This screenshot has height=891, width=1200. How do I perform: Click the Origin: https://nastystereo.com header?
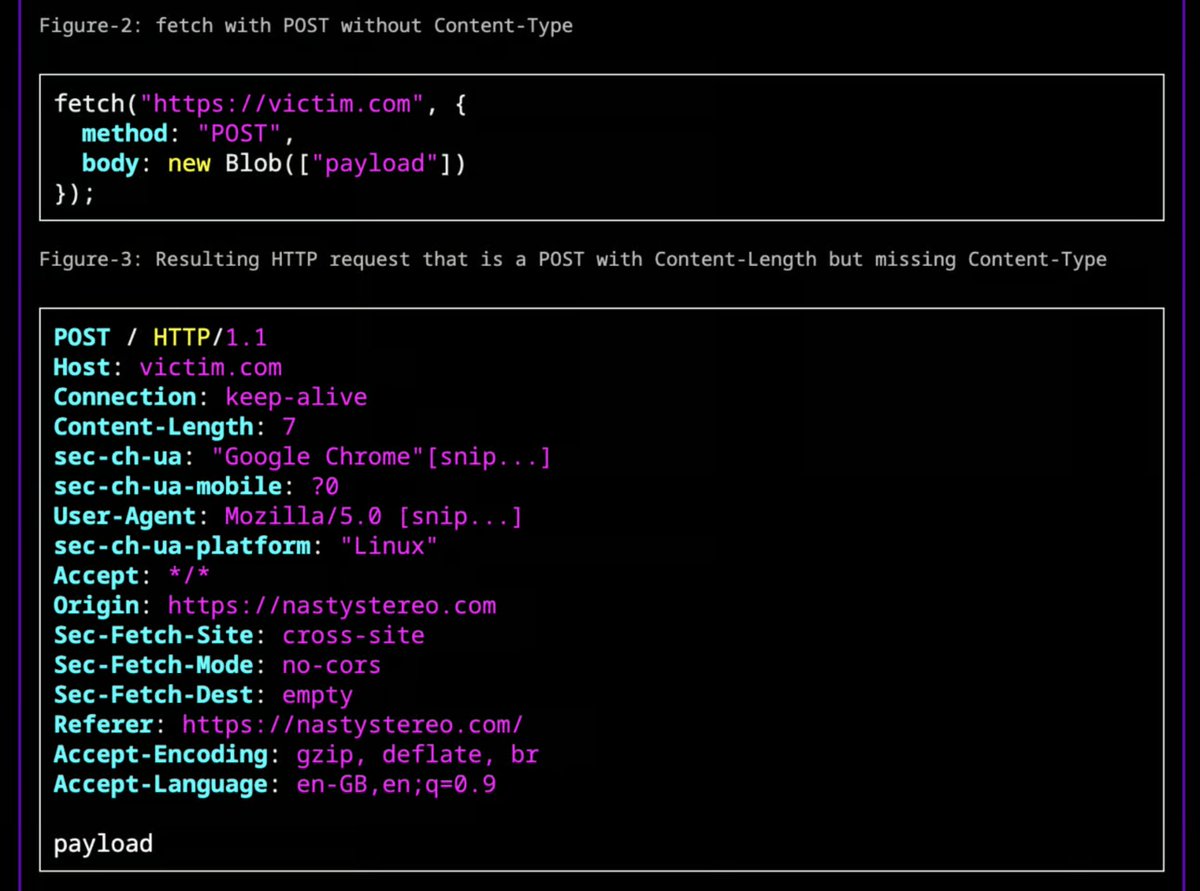click(x=275, y=606)
